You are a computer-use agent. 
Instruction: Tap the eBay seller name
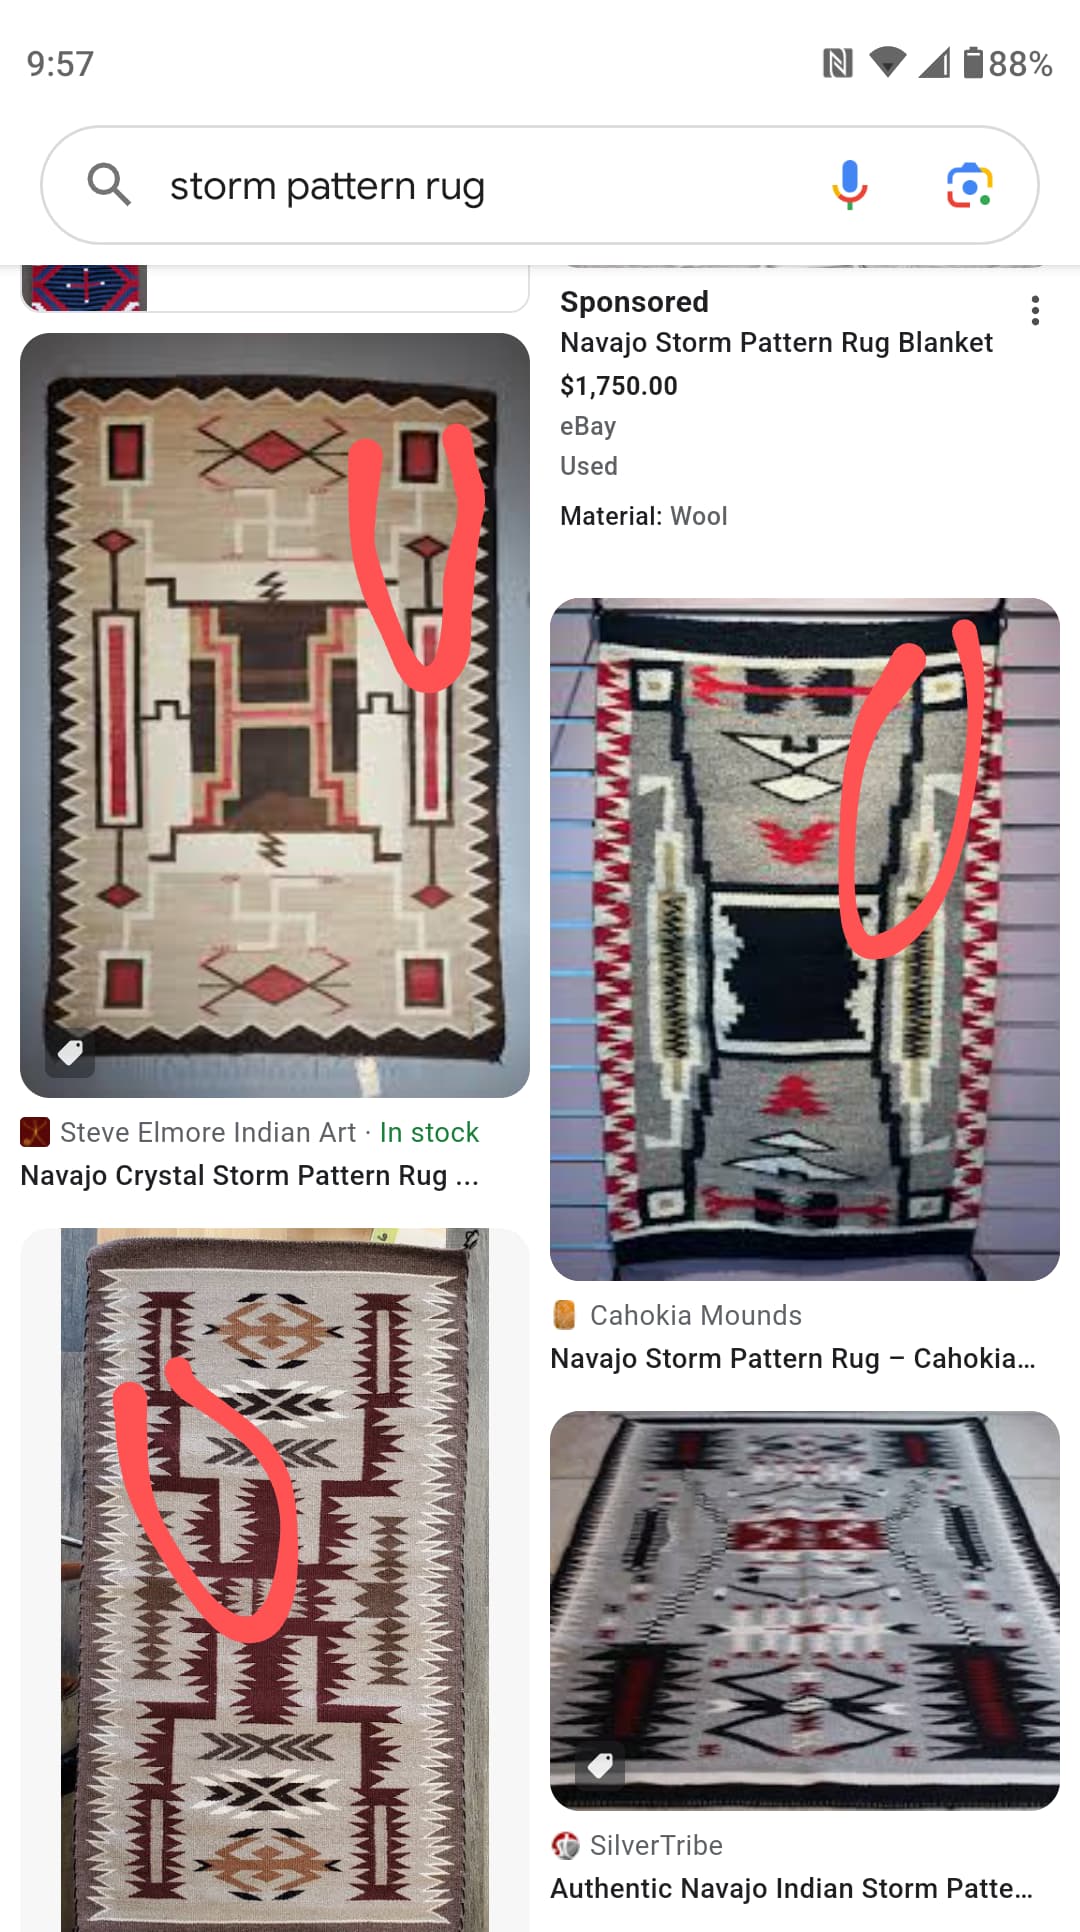coord(588,426)
